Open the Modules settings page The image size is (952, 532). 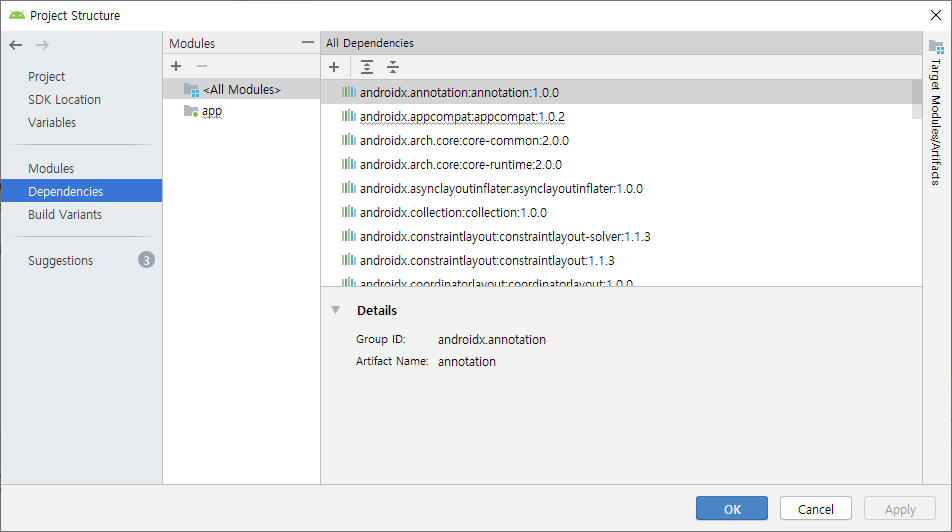pyautogui.click(x=51, y=168)
